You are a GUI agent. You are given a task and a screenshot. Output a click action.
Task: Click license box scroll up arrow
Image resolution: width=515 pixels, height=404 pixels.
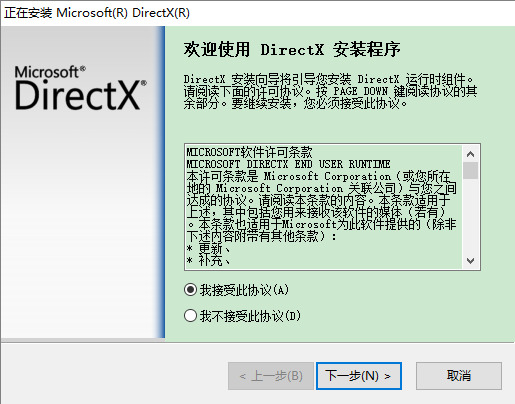470,154
